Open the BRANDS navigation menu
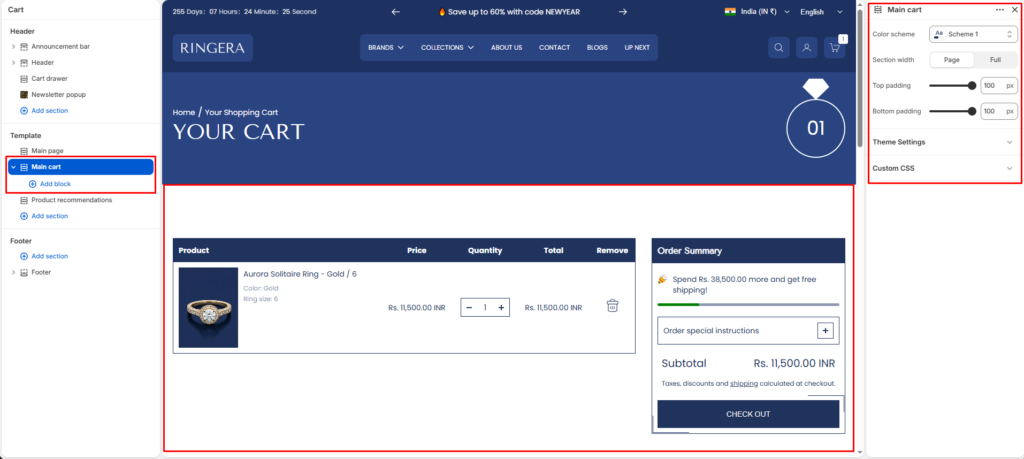 click(385, 47)
